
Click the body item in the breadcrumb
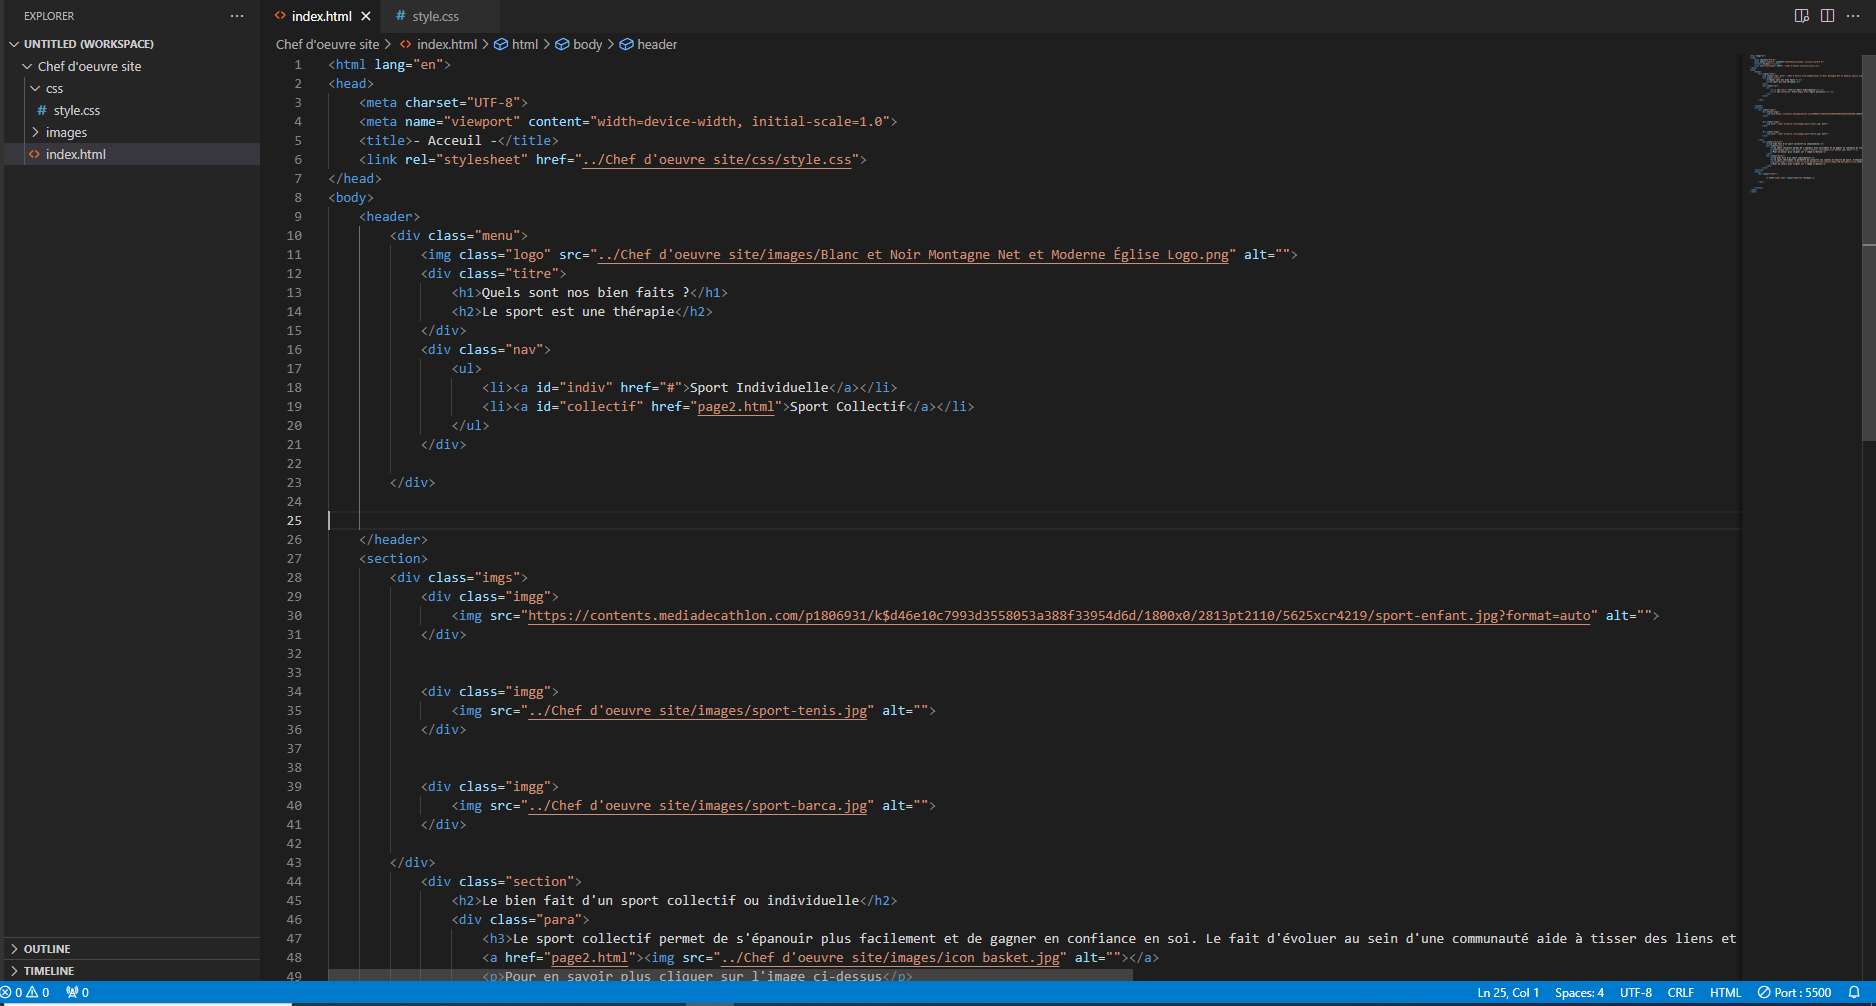pos(587,44)
